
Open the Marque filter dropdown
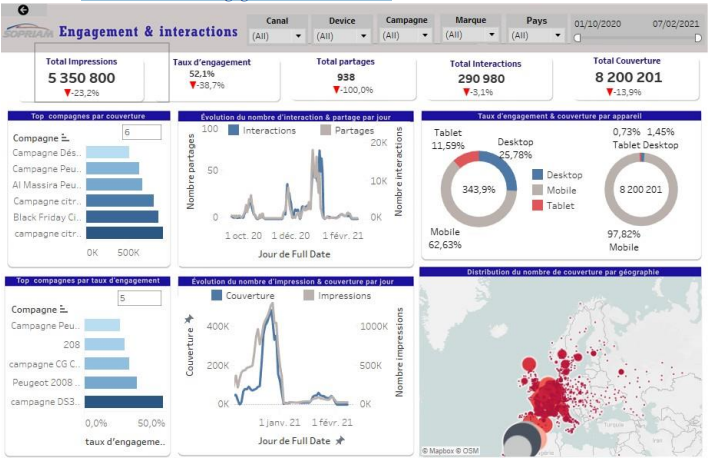click(470, 35)
